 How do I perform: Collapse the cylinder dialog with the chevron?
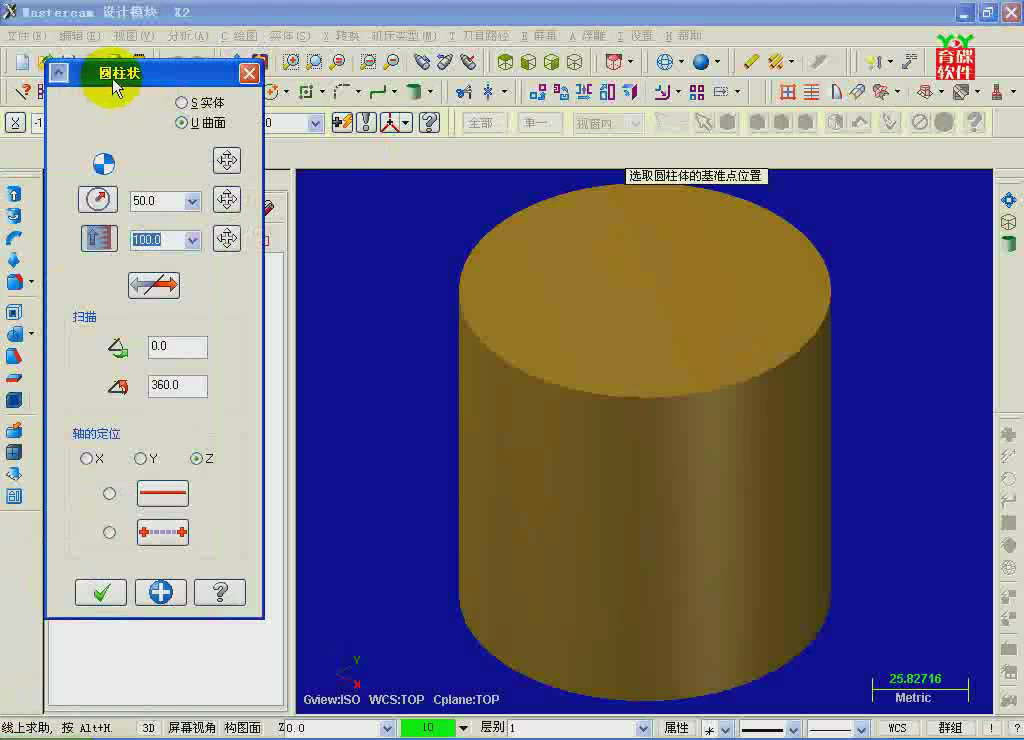(x=59, y=72)
